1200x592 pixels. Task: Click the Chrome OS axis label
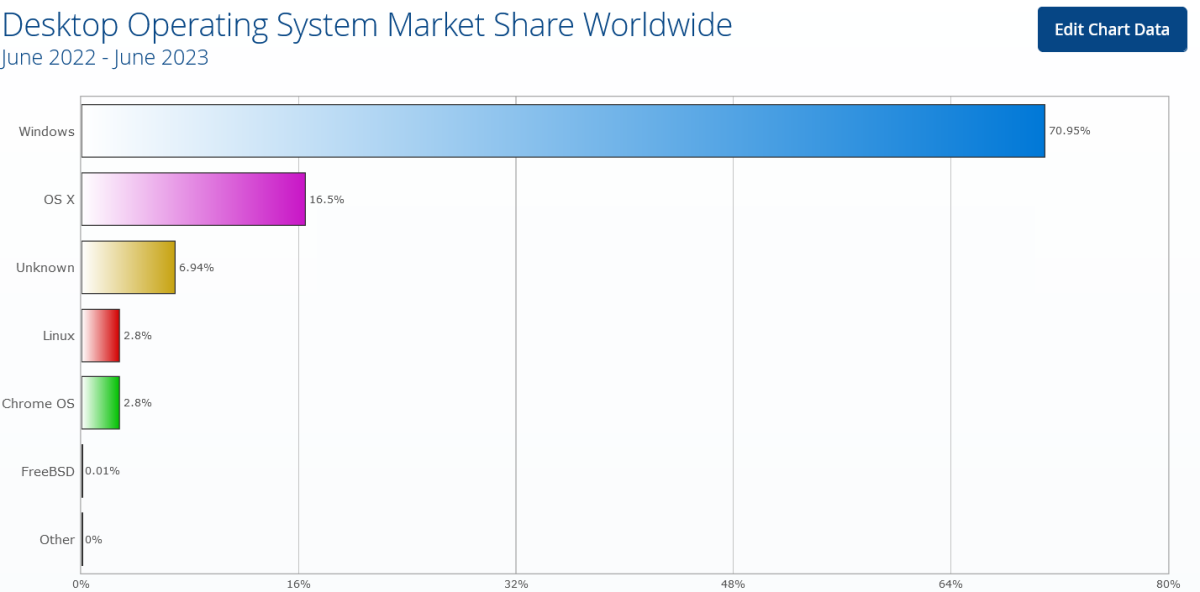pos(38,403)
